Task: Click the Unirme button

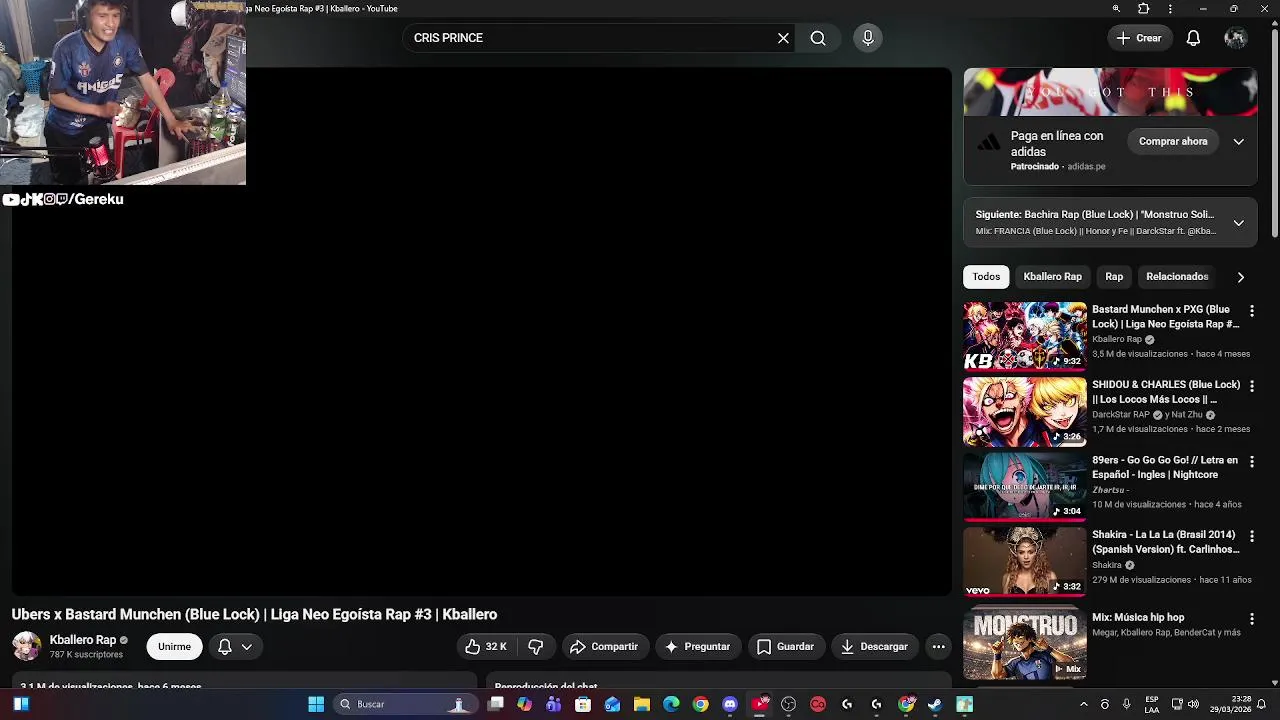Action: click(174, 646)
